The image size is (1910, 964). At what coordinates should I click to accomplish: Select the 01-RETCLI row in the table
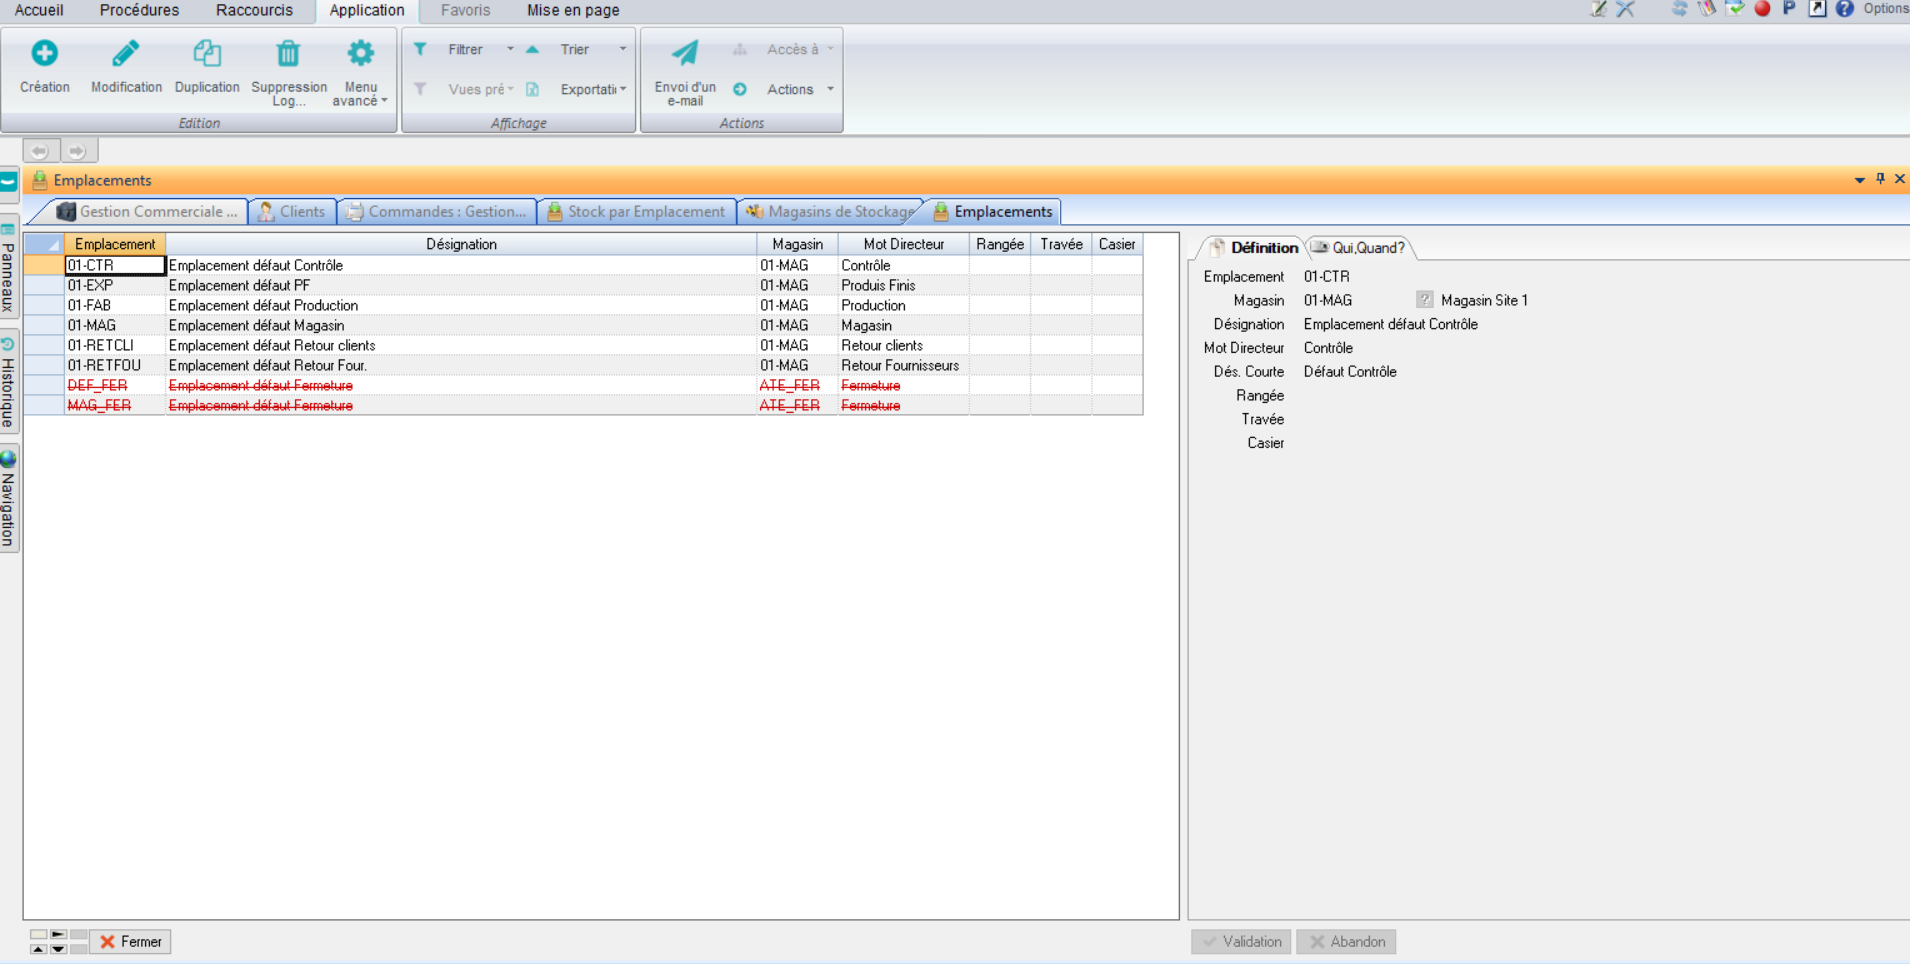pyautogui.click(x=101, y=345)
